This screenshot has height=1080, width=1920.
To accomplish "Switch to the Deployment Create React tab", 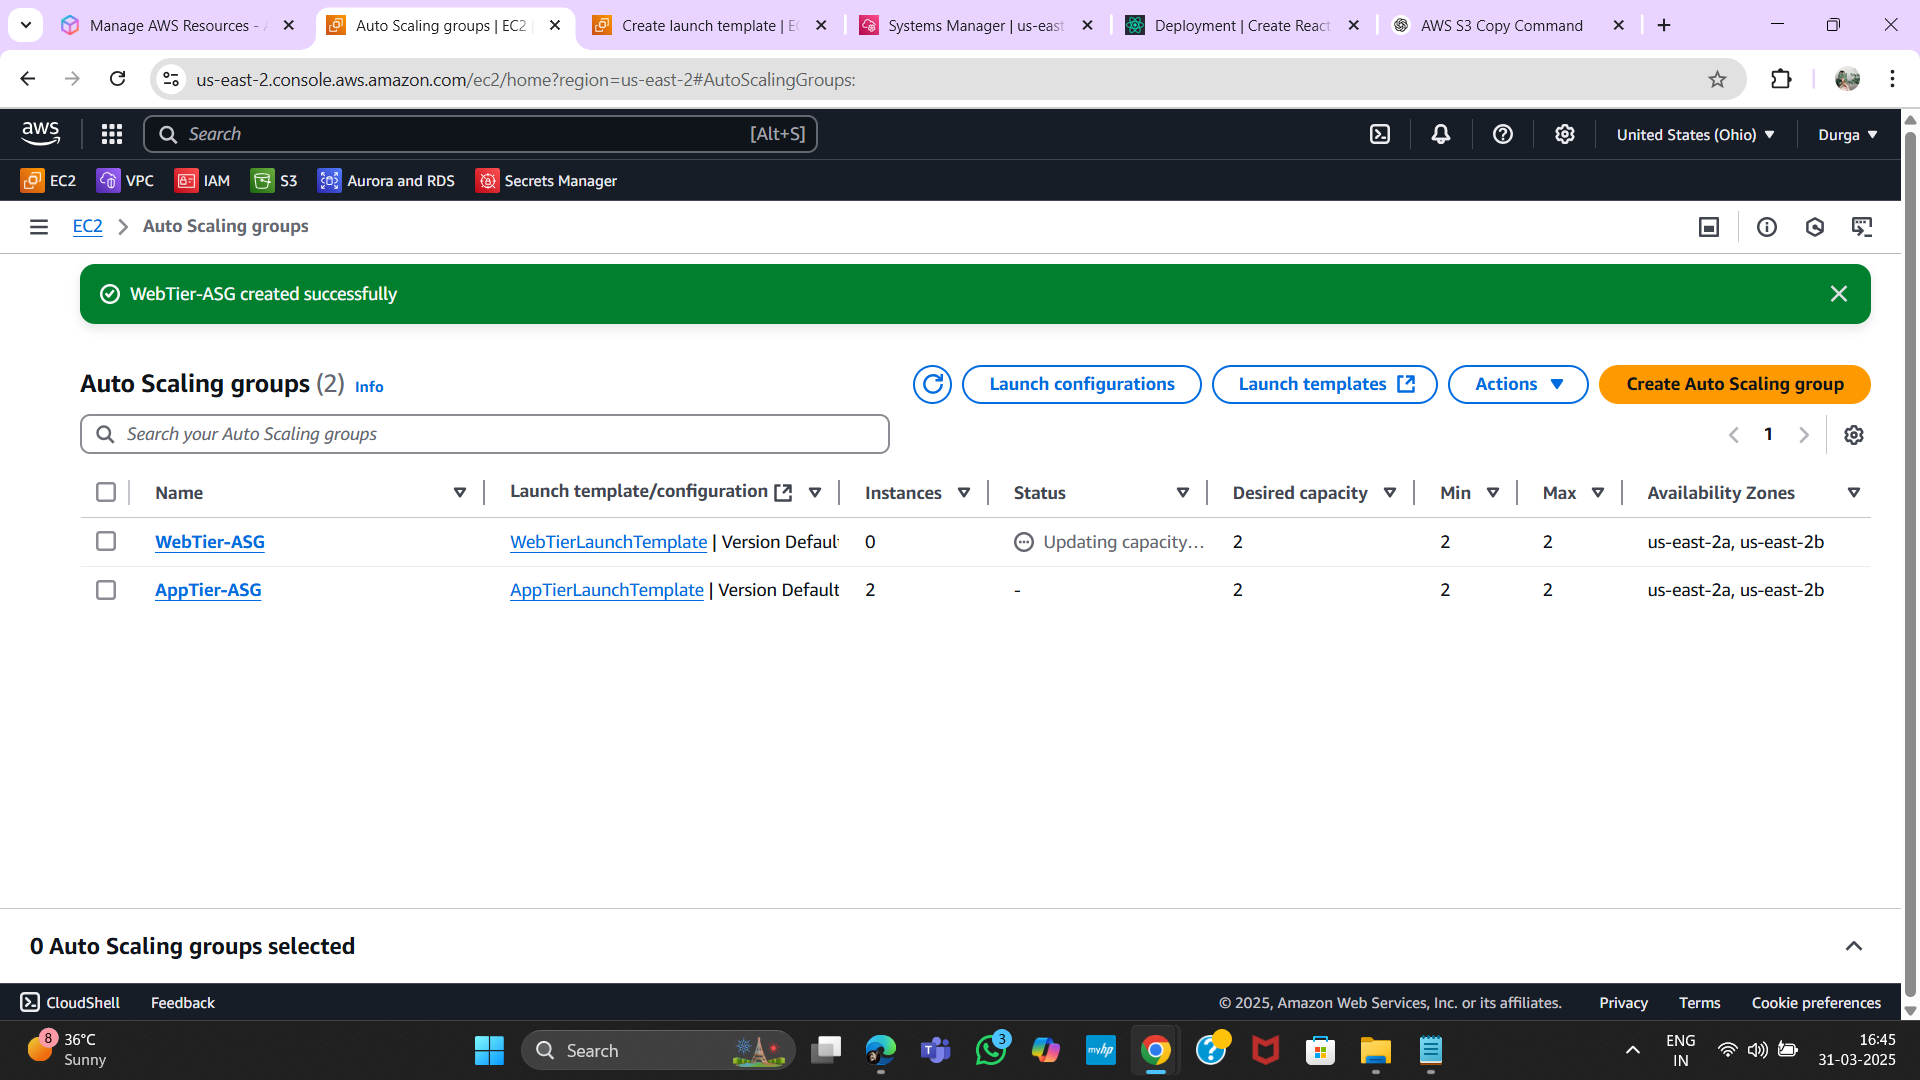I will pos(1244,26).
